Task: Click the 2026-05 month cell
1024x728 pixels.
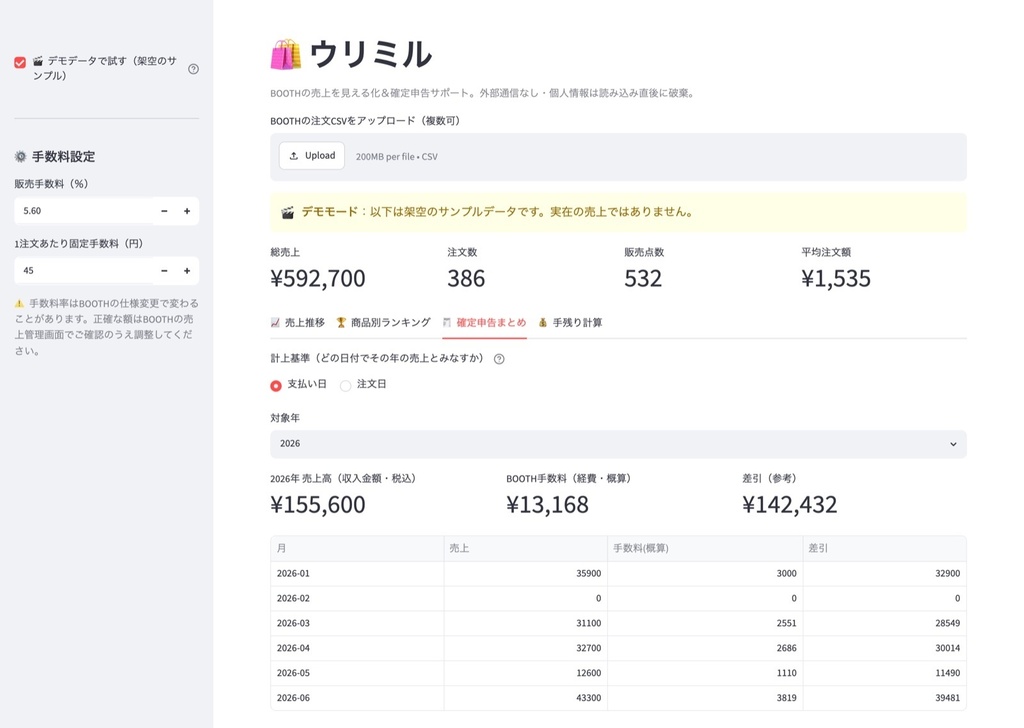Action: click(x=357, y=673)
